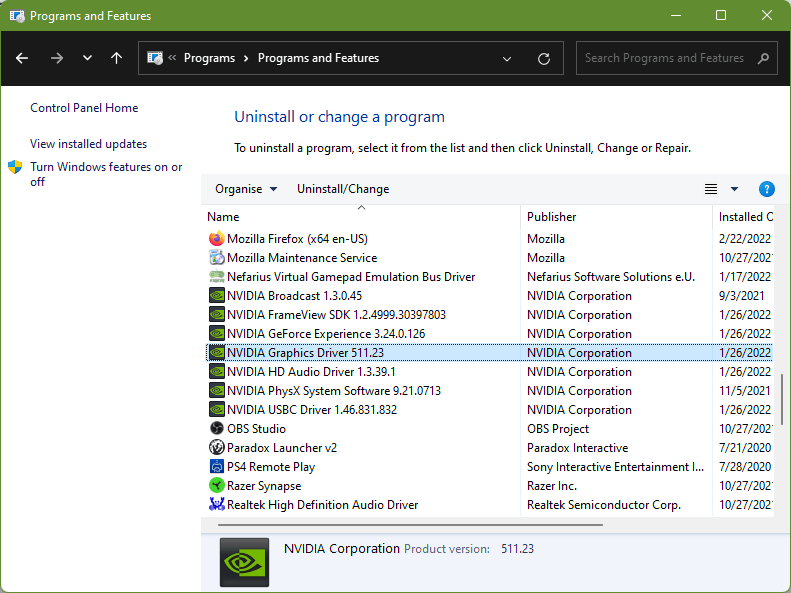791x593 pixels.
Task: Click the Programs and Features breadcrumb
Action: point(318,58)
